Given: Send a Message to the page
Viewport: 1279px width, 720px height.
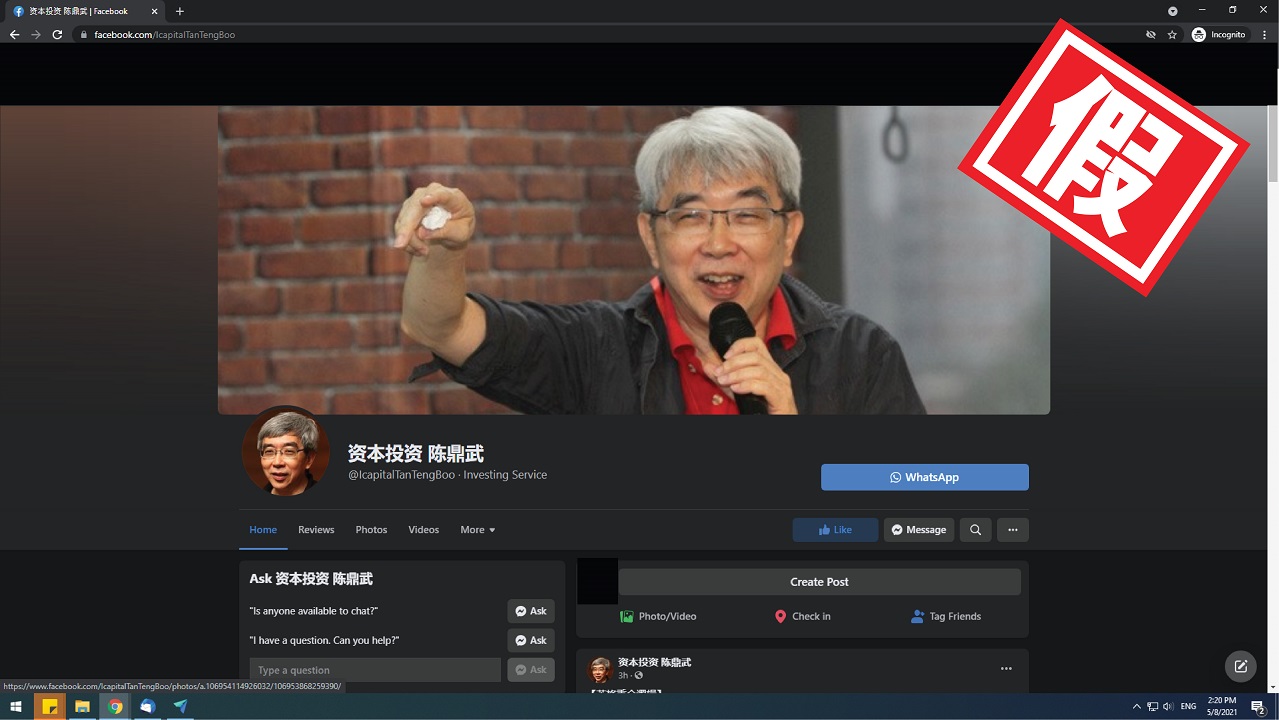Looking at the screenshot, I should pos(918,530).
